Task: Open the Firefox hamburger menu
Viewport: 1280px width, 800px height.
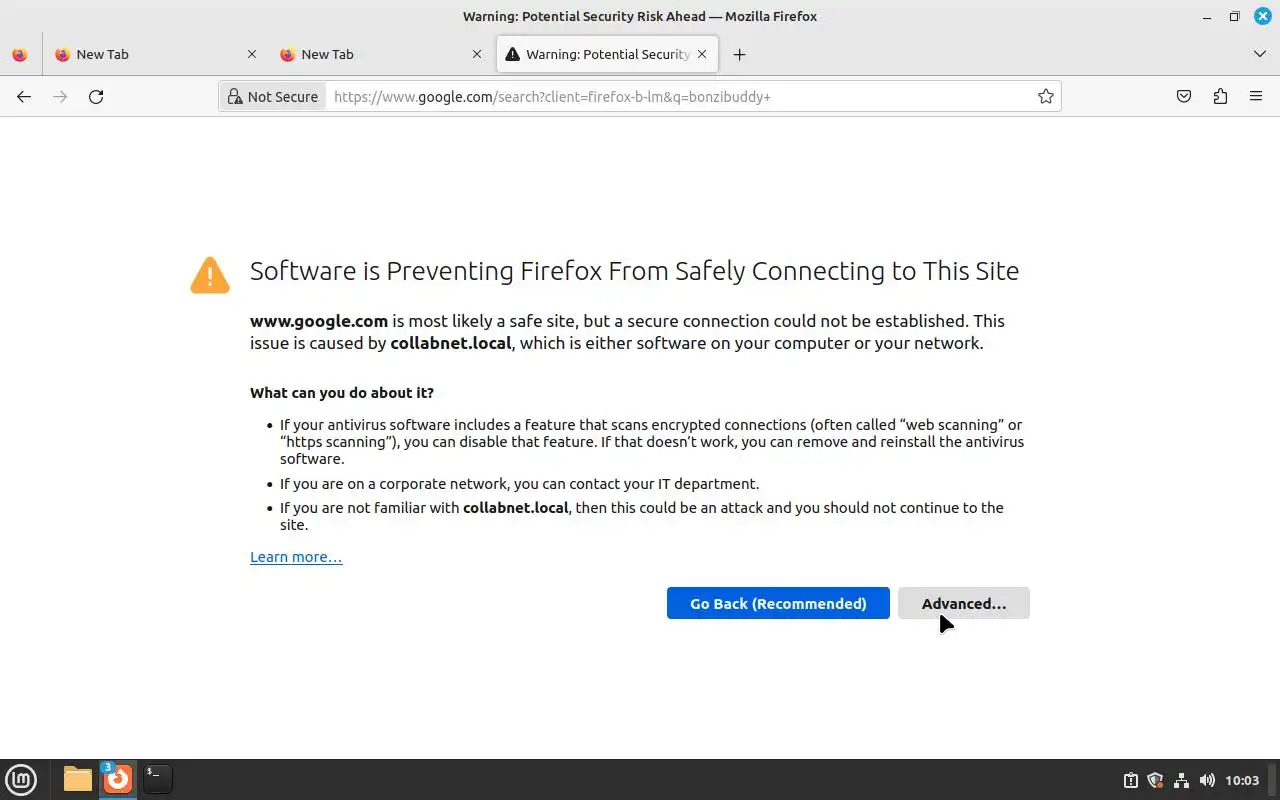Action: [1256, 97]
